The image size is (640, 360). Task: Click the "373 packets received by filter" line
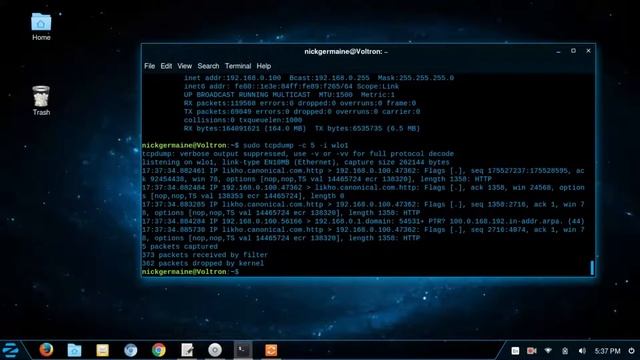point(205,255)
